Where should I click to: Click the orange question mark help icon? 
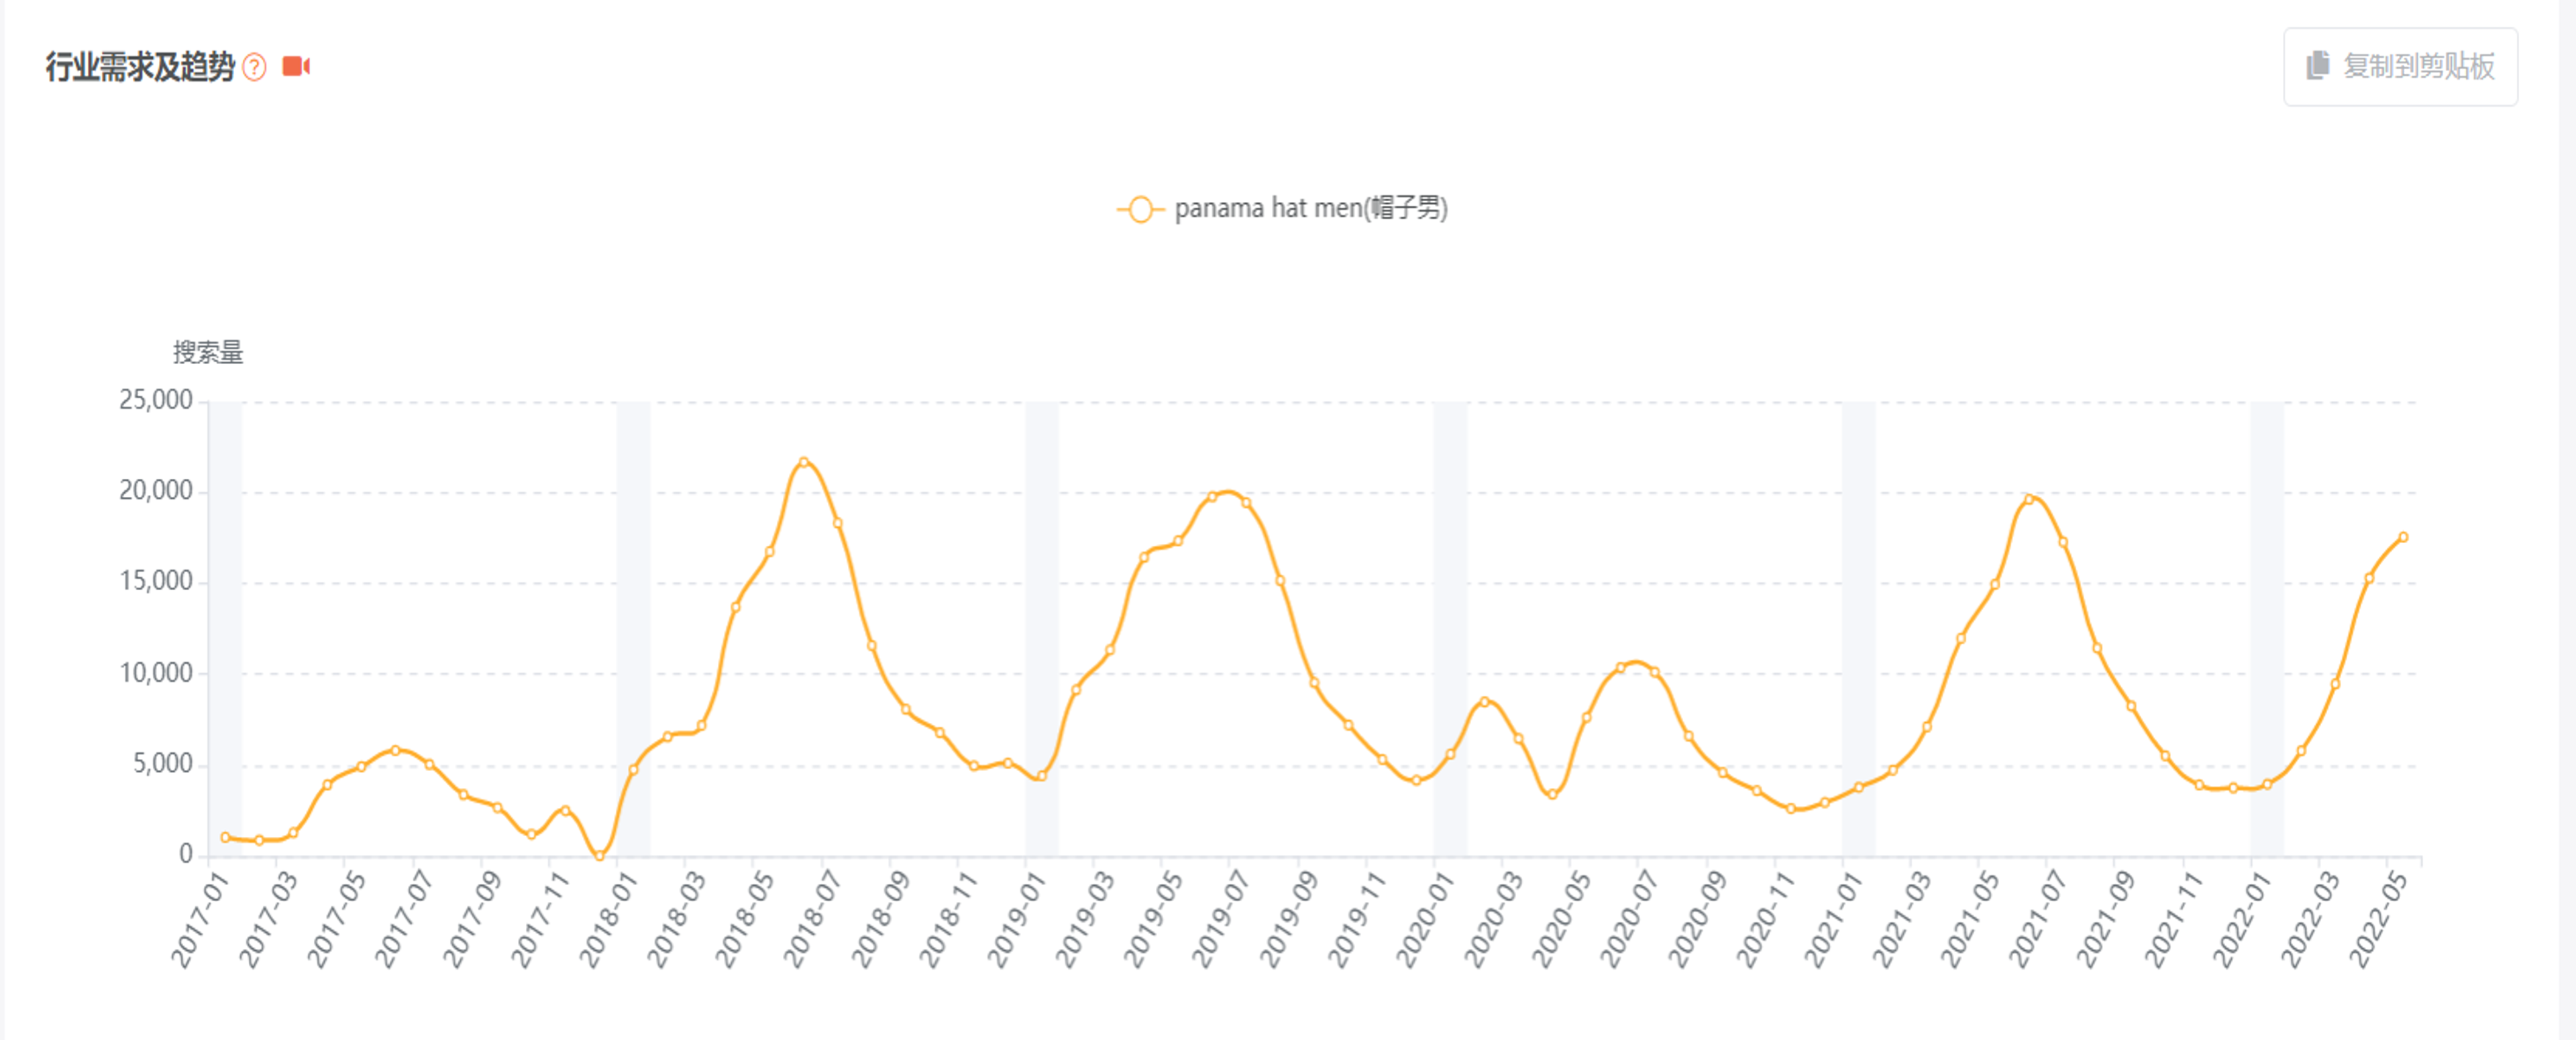click(x=255, y=67)
